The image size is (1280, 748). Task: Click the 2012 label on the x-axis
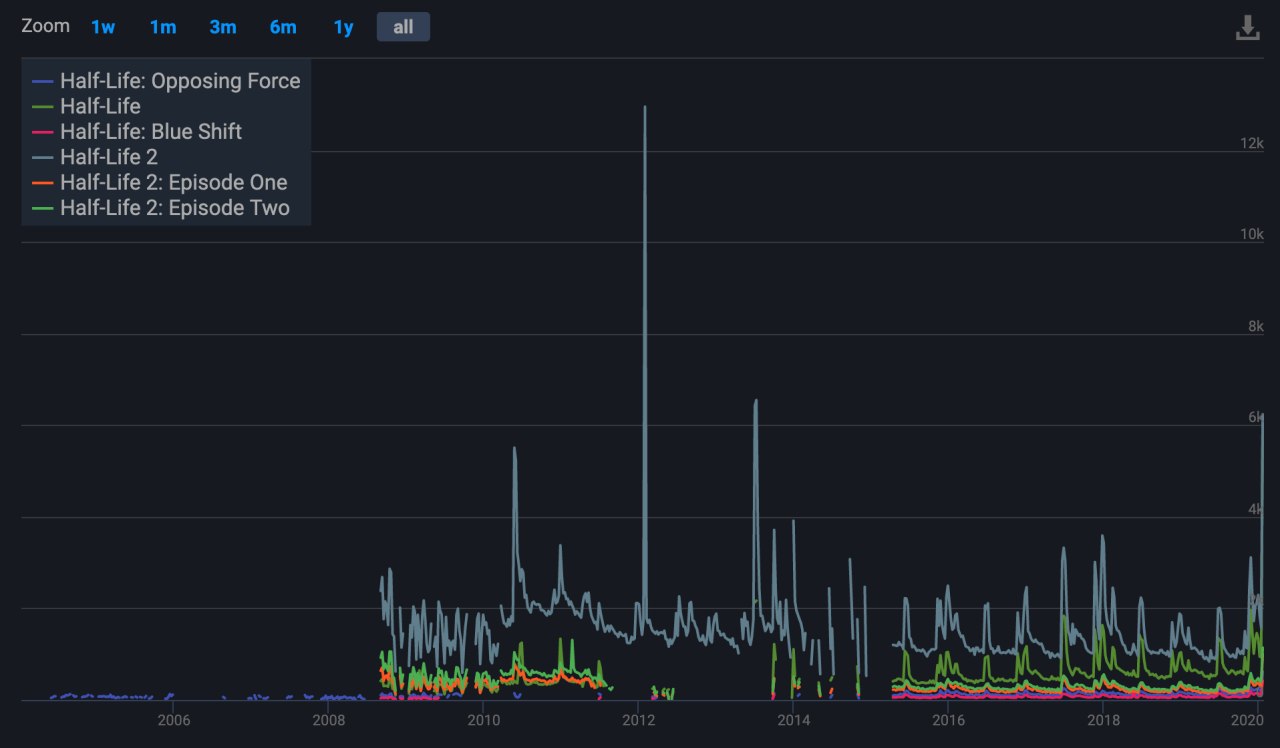pos(638,720)
